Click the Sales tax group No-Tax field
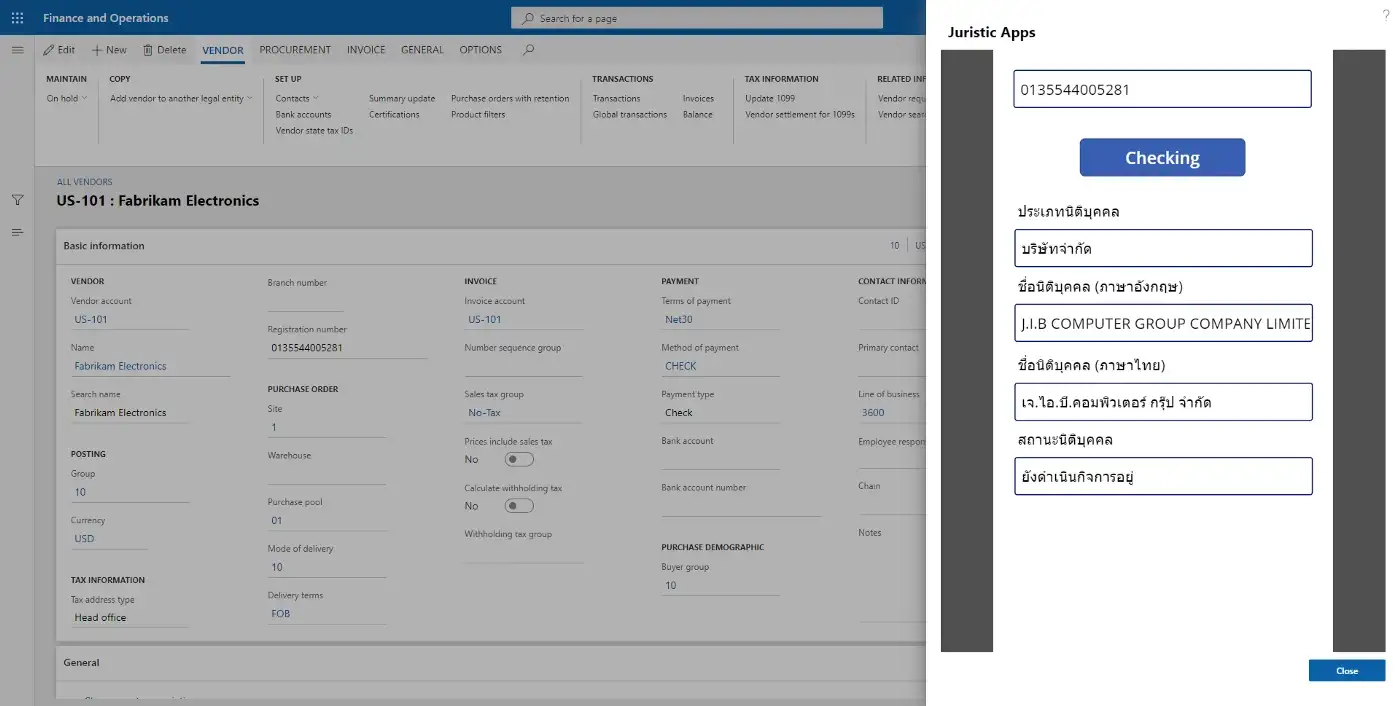Image resolution: width=1400 pixels, height=706 pixels. coord(523,412)
